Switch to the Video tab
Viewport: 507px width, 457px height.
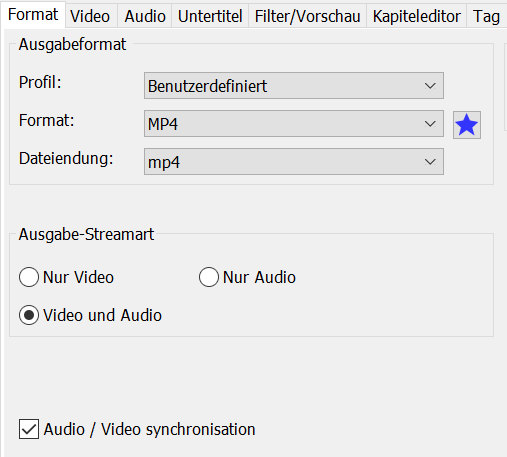(x=90, y=16)
